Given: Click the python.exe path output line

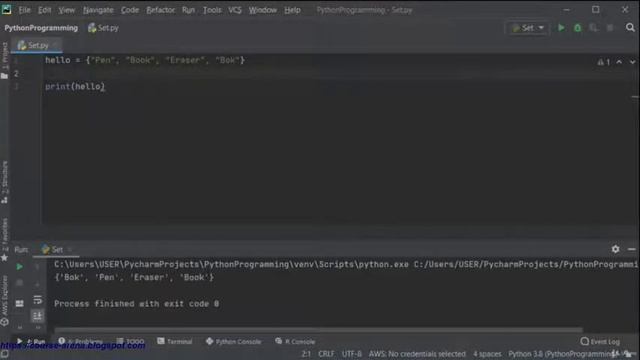Looking at the screenshot, I should coord(345,264).
